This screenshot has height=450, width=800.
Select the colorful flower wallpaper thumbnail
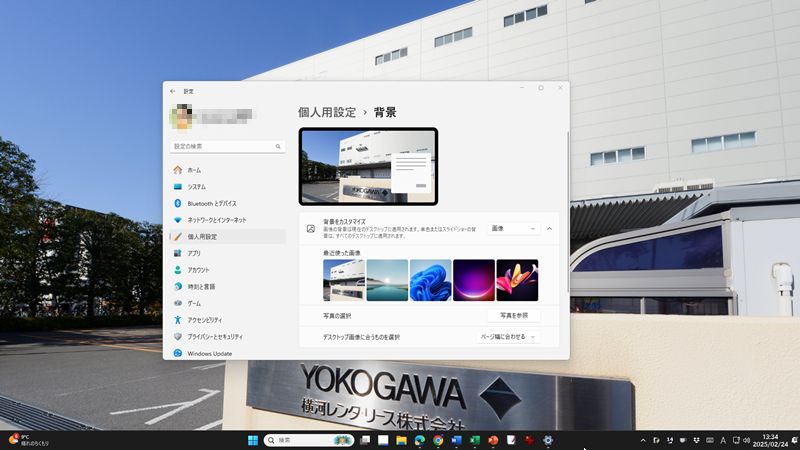coord(517,280)
